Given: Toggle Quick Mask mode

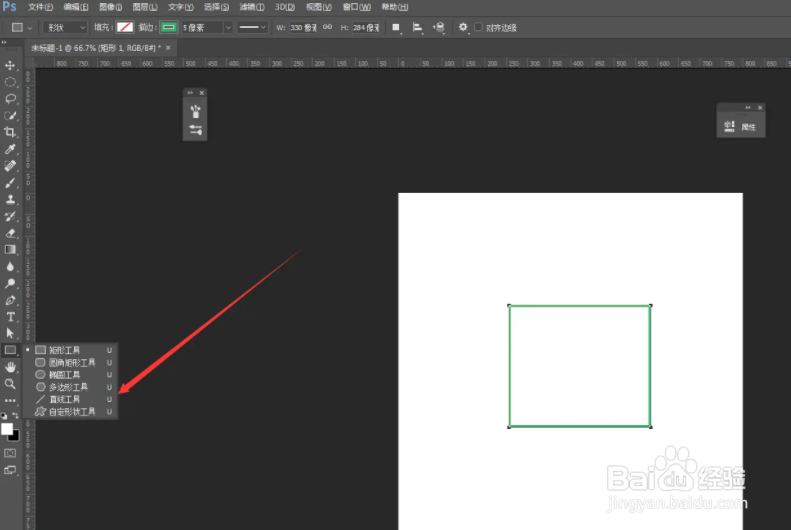Looking at the screenshot, I should (10, 453).
